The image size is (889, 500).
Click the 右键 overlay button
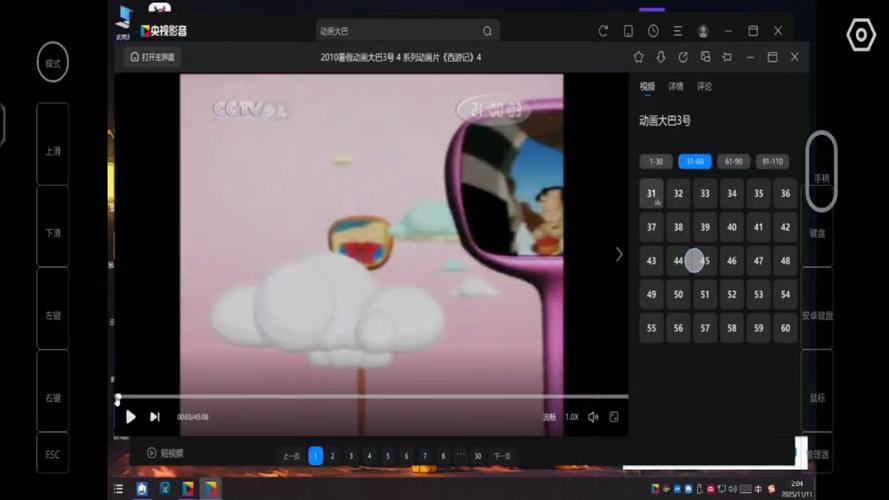click(53, 391)
